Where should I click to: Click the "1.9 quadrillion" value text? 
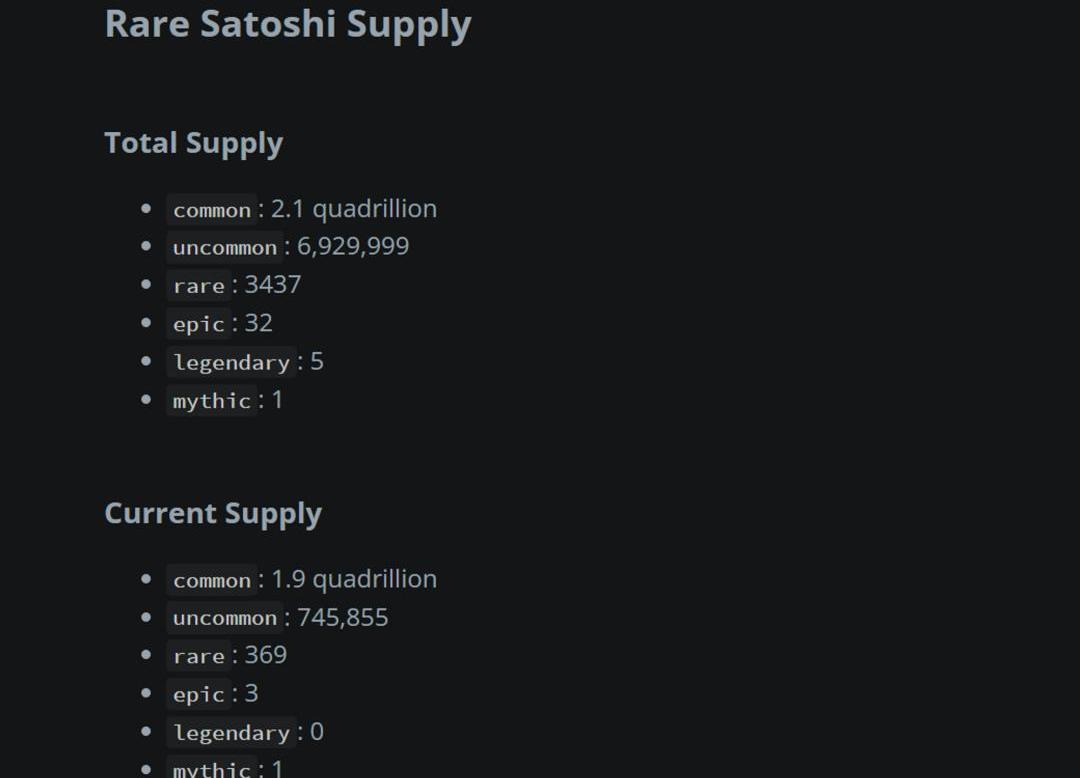(x=354, y=579)
